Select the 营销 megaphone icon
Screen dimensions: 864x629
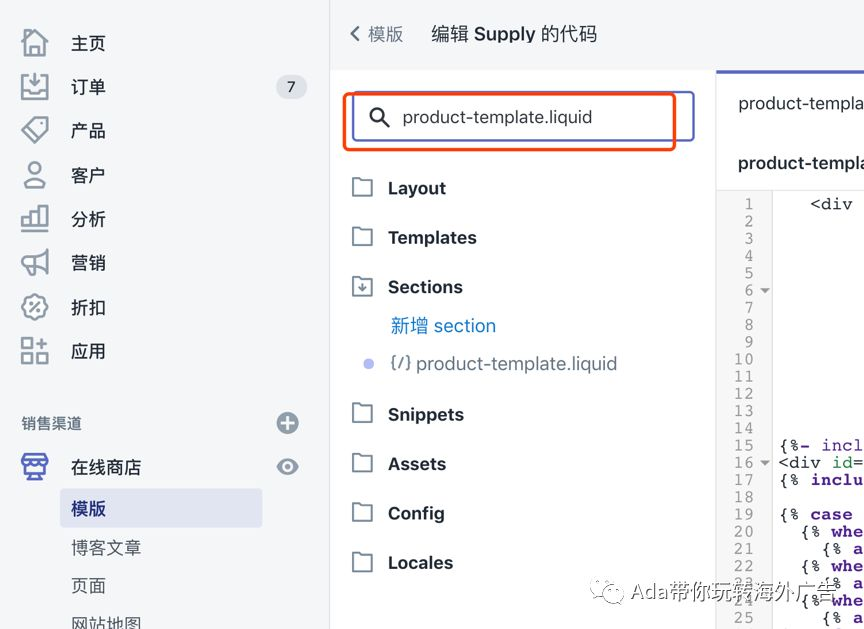pyautogui.click(x=35, y=263)
